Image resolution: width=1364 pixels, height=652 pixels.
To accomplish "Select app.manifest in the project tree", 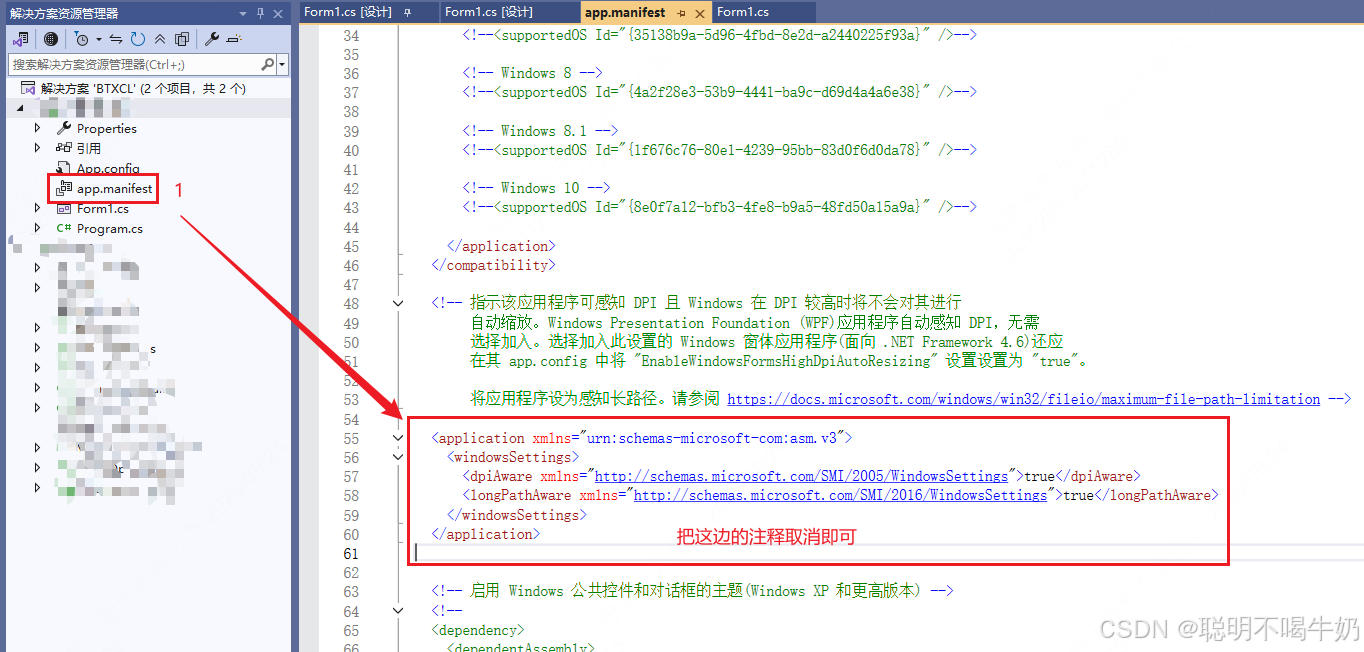I will pos(115,188).
